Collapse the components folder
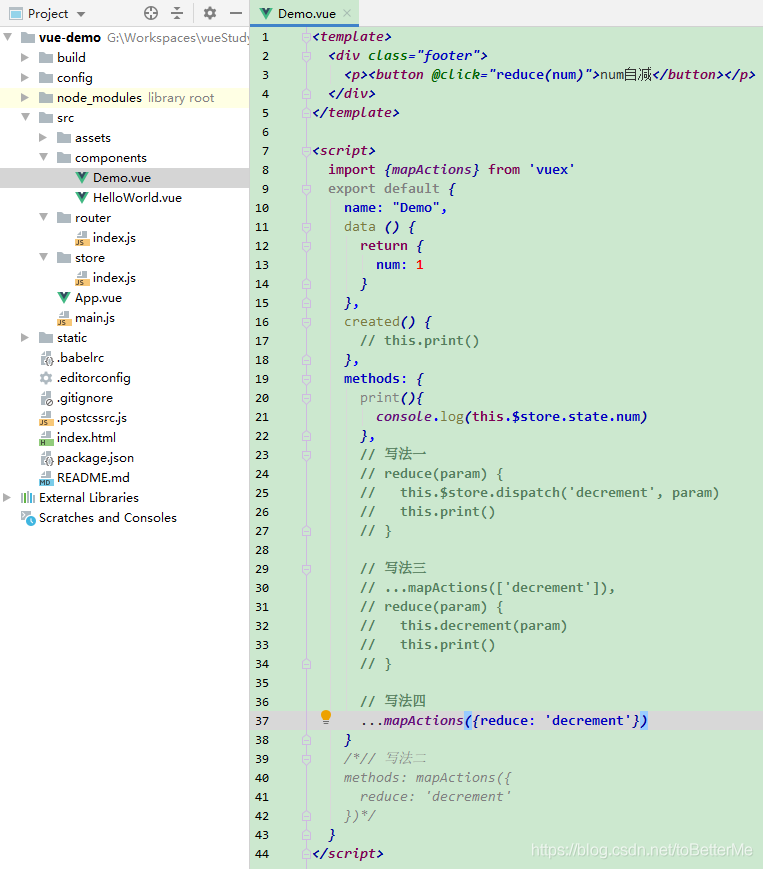The width and height of the screenshot is (763, 869). point(44,157)
